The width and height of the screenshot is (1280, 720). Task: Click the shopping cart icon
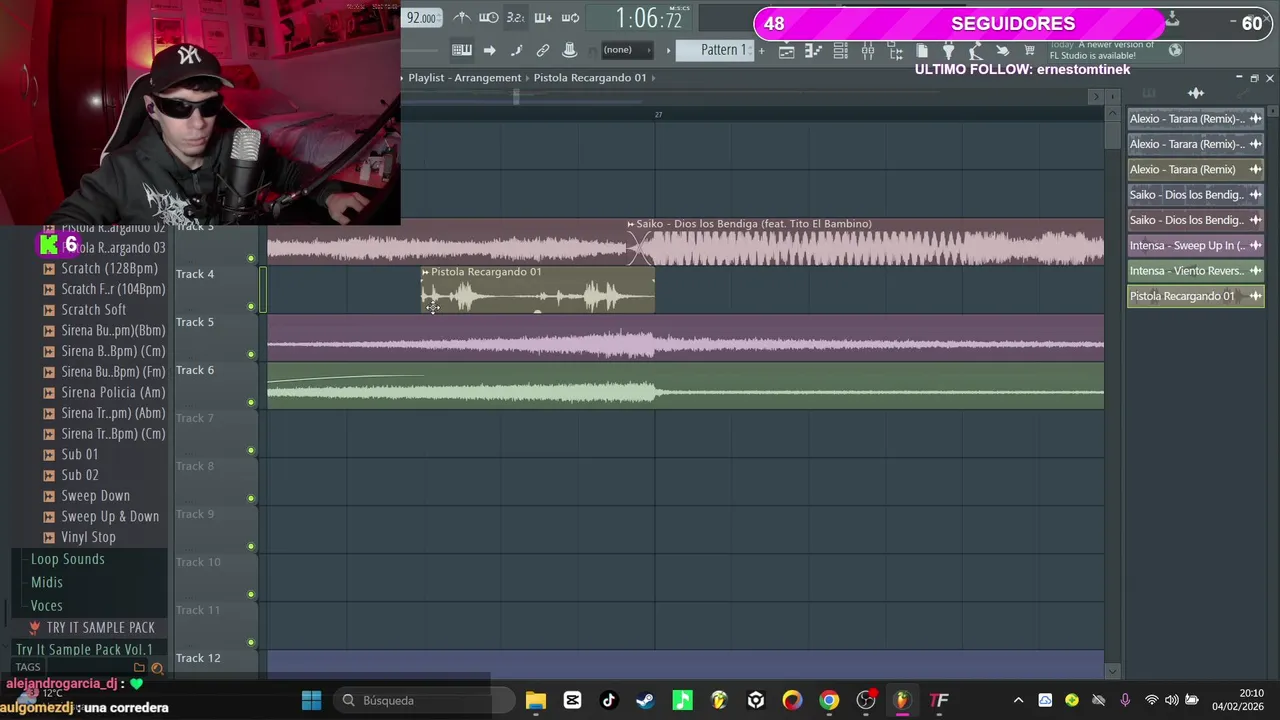click(x=1029, y=50)
